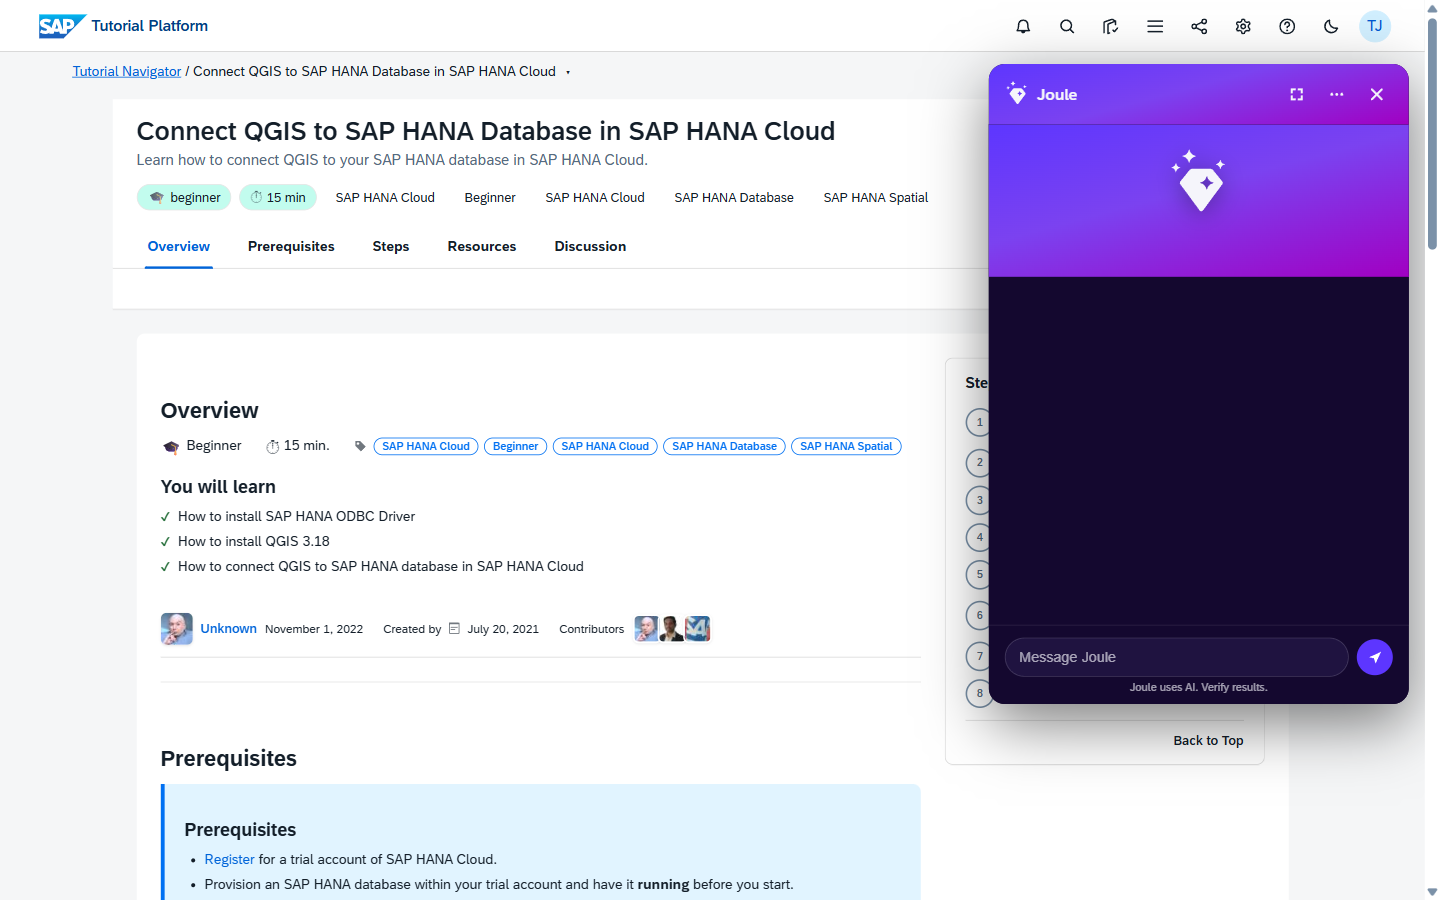1440x900 pixels.
Task: Open the bookmarked tutorials icon in header
Action: [x=1111, y=26]
